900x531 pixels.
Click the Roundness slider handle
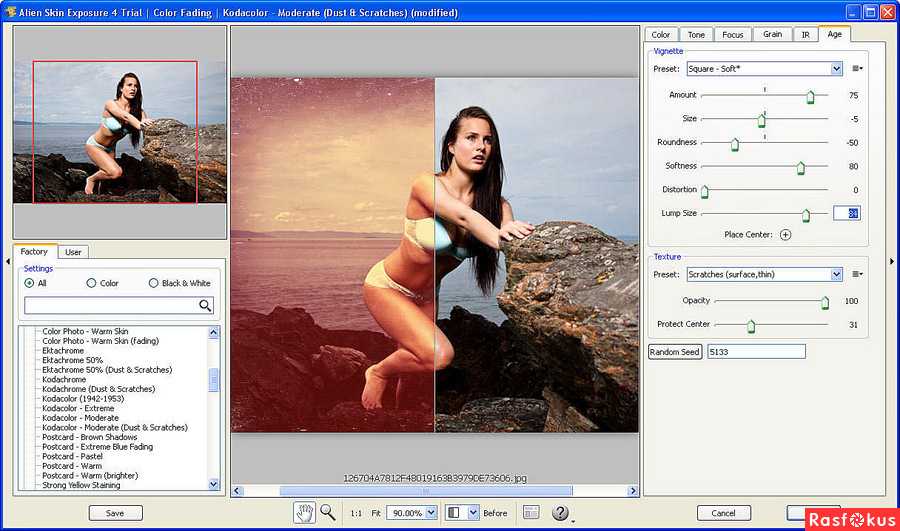pos(735,144)
